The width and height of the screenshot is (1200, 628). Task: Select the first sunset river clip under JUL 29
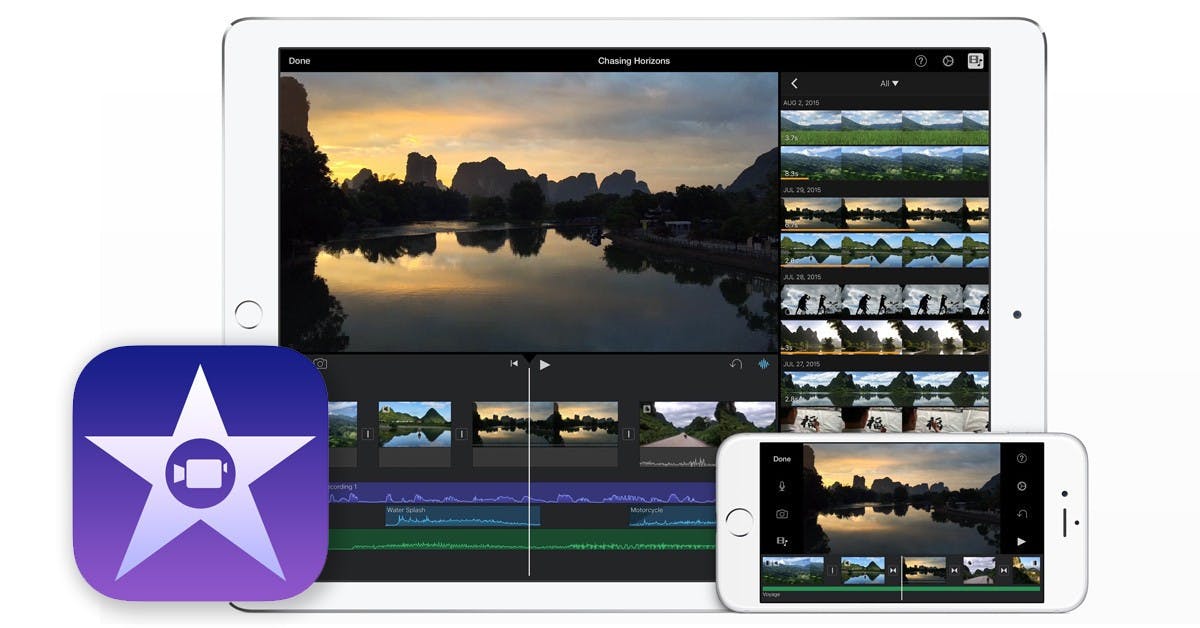click(x=885, y=214)
